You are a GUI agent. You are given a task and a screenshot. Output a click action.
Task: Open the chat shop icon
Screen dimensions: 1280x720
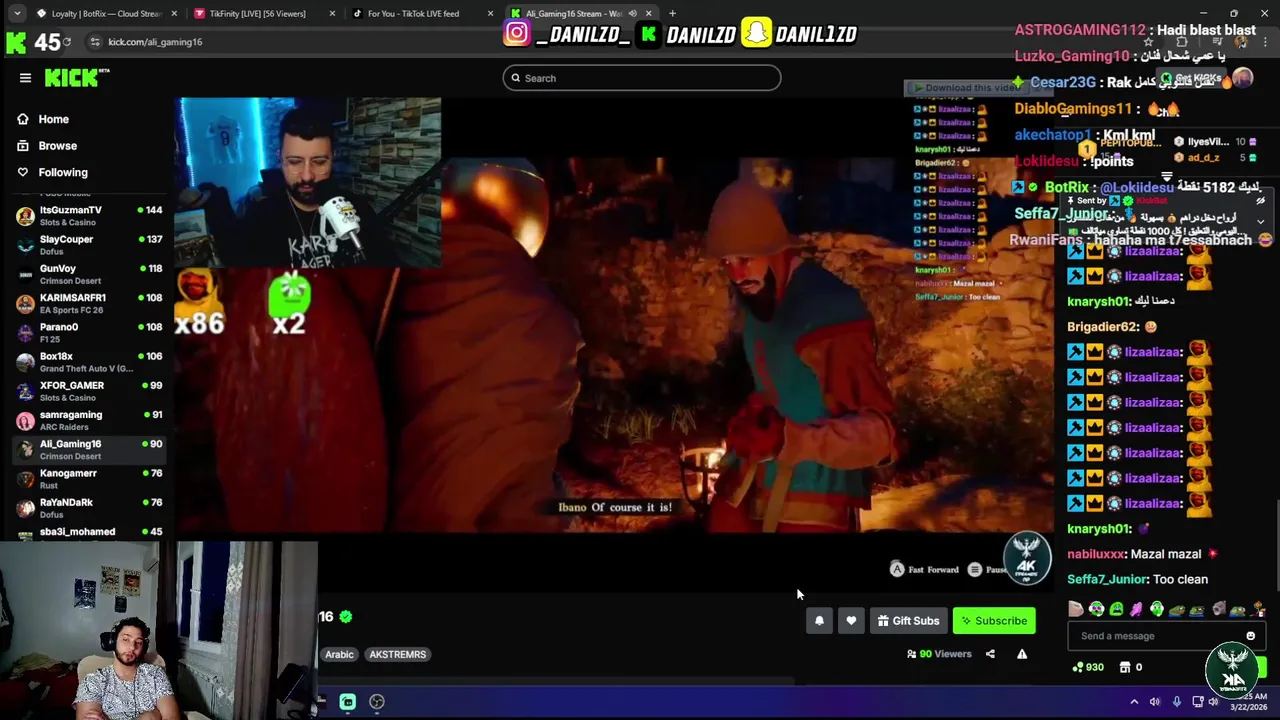1125,667
